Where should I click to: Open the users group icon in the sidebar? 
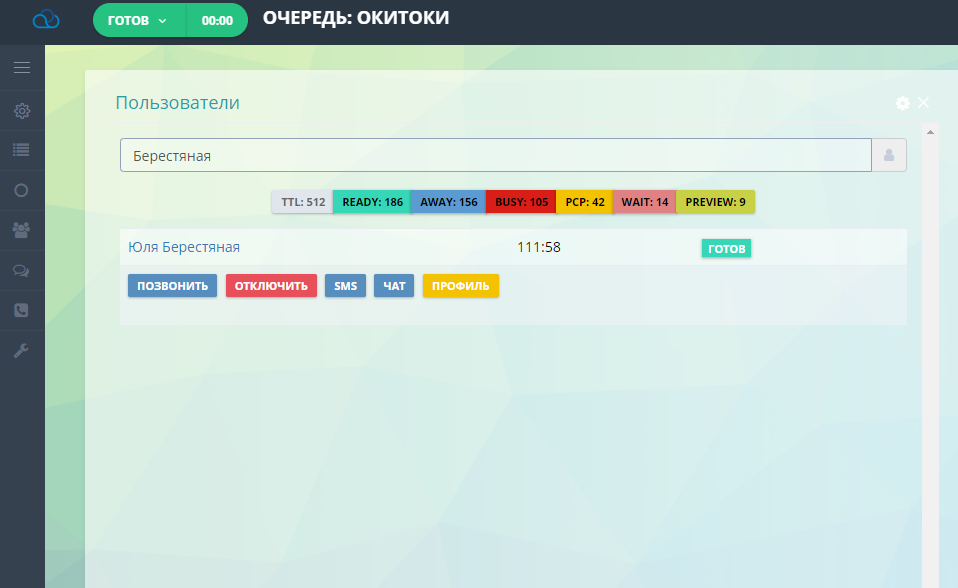click(x=22, y=230)
